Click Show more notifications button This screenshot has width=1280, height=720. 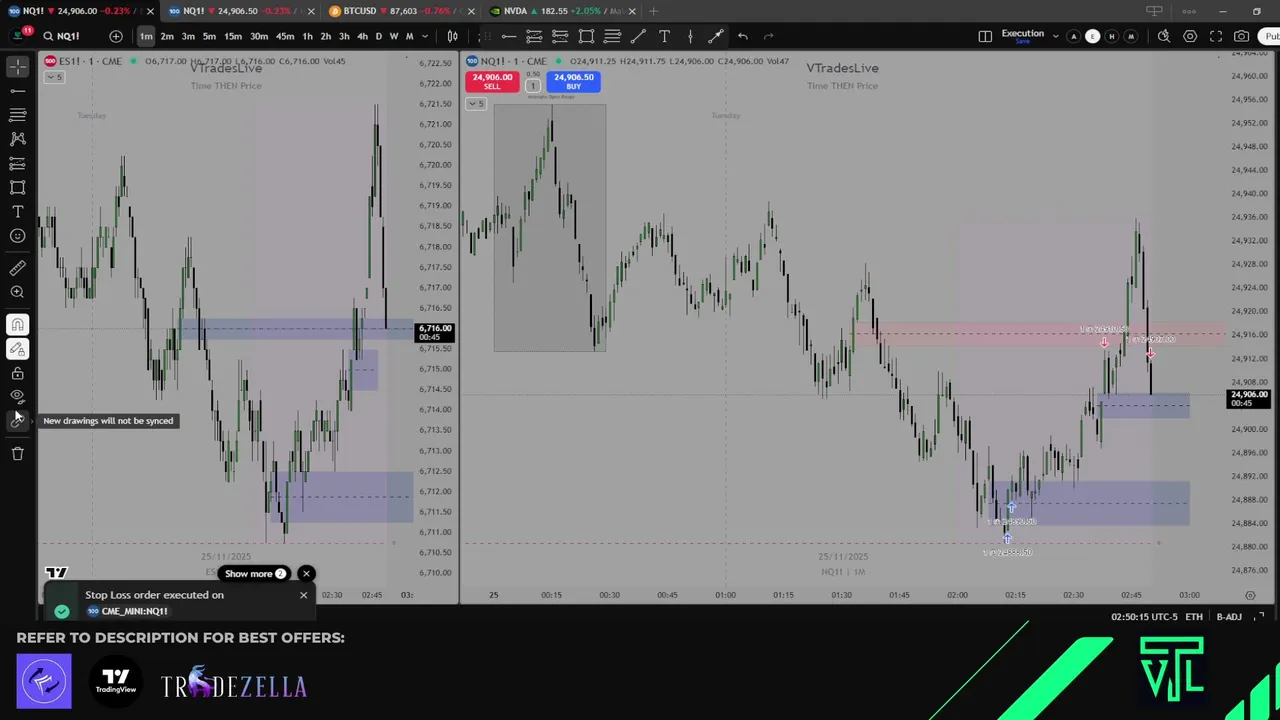pyautogui.click(x=255, y=574)
